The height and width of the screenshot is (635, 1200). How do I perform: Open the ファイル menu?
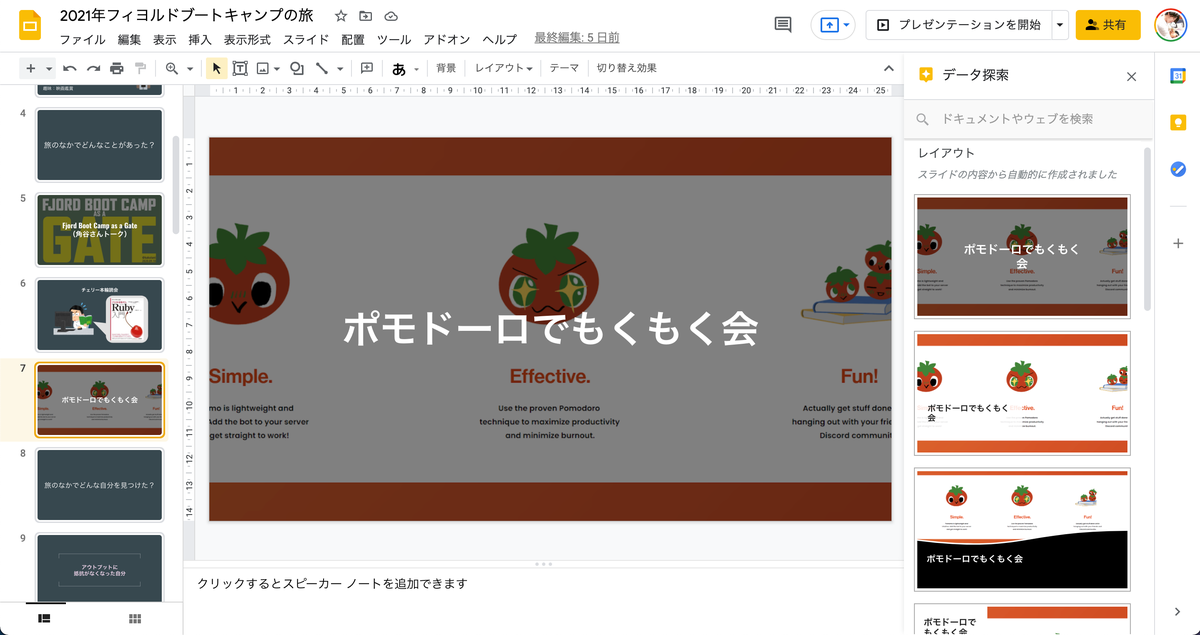83,40
